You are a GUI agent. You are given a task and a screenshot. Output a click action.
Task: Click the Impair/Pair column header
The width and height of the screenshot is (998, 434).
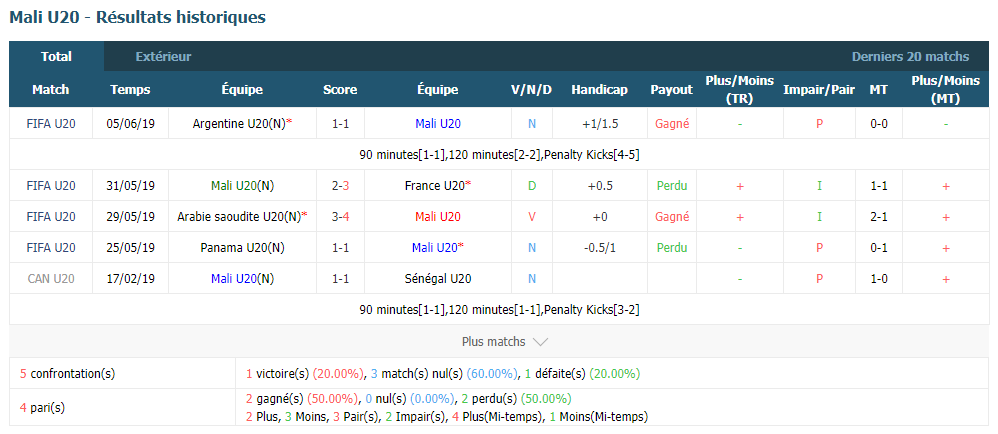coord(819,90)
